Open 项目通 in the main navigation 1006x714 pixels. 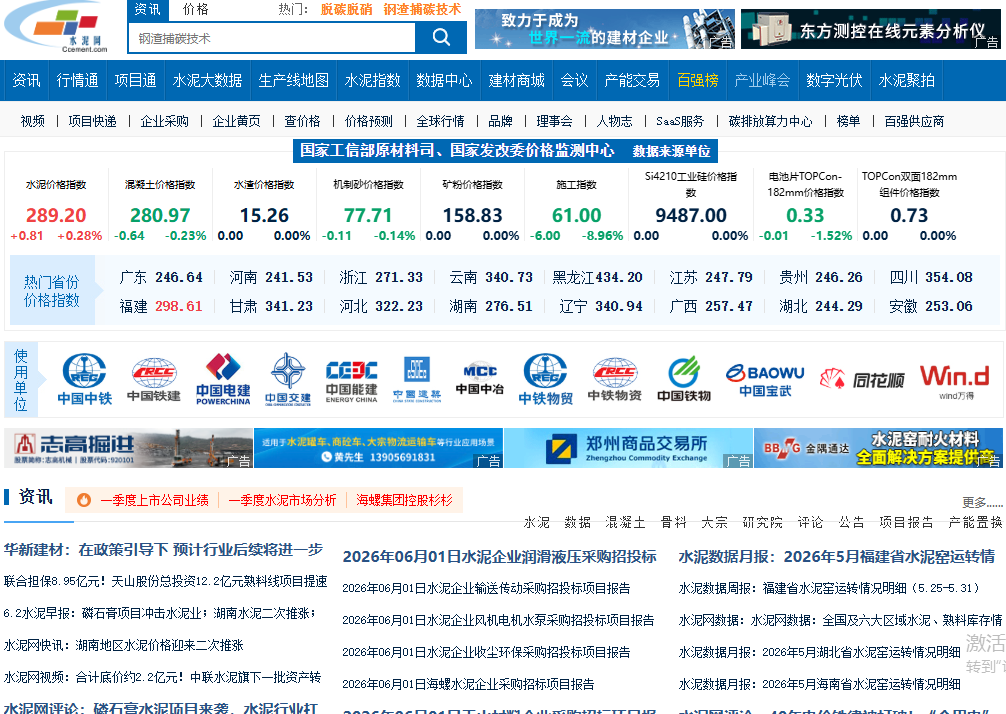click(135, 80)
